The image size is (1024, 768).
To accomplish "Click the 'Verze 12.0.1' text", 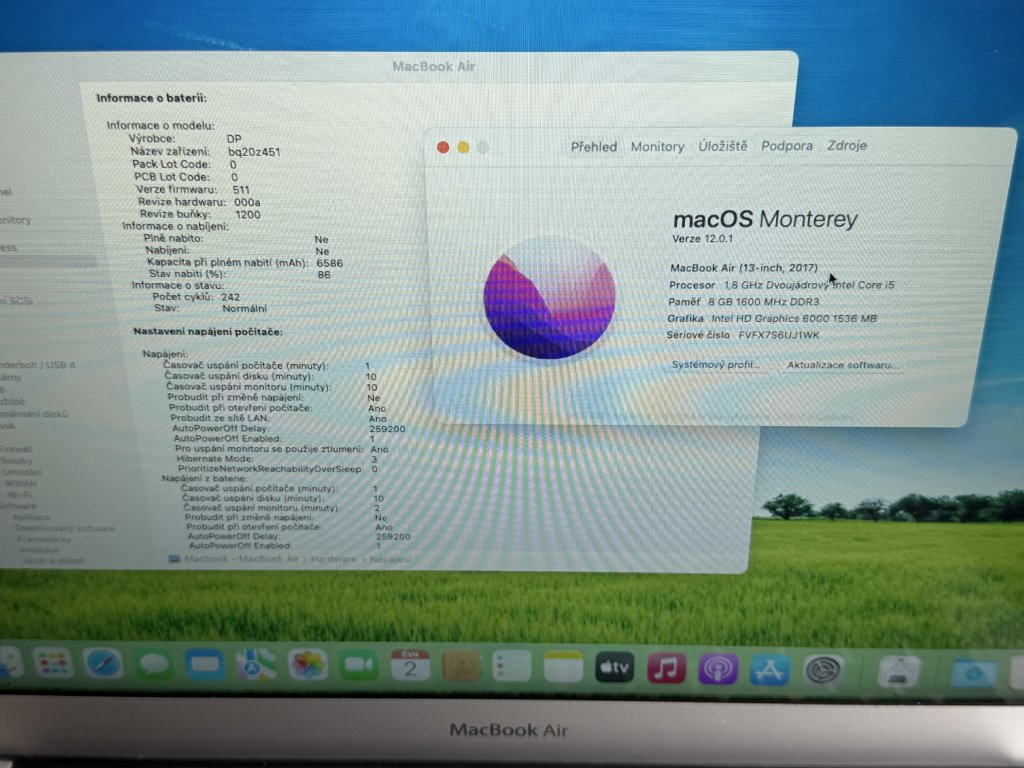I will (x=703, y=238).
